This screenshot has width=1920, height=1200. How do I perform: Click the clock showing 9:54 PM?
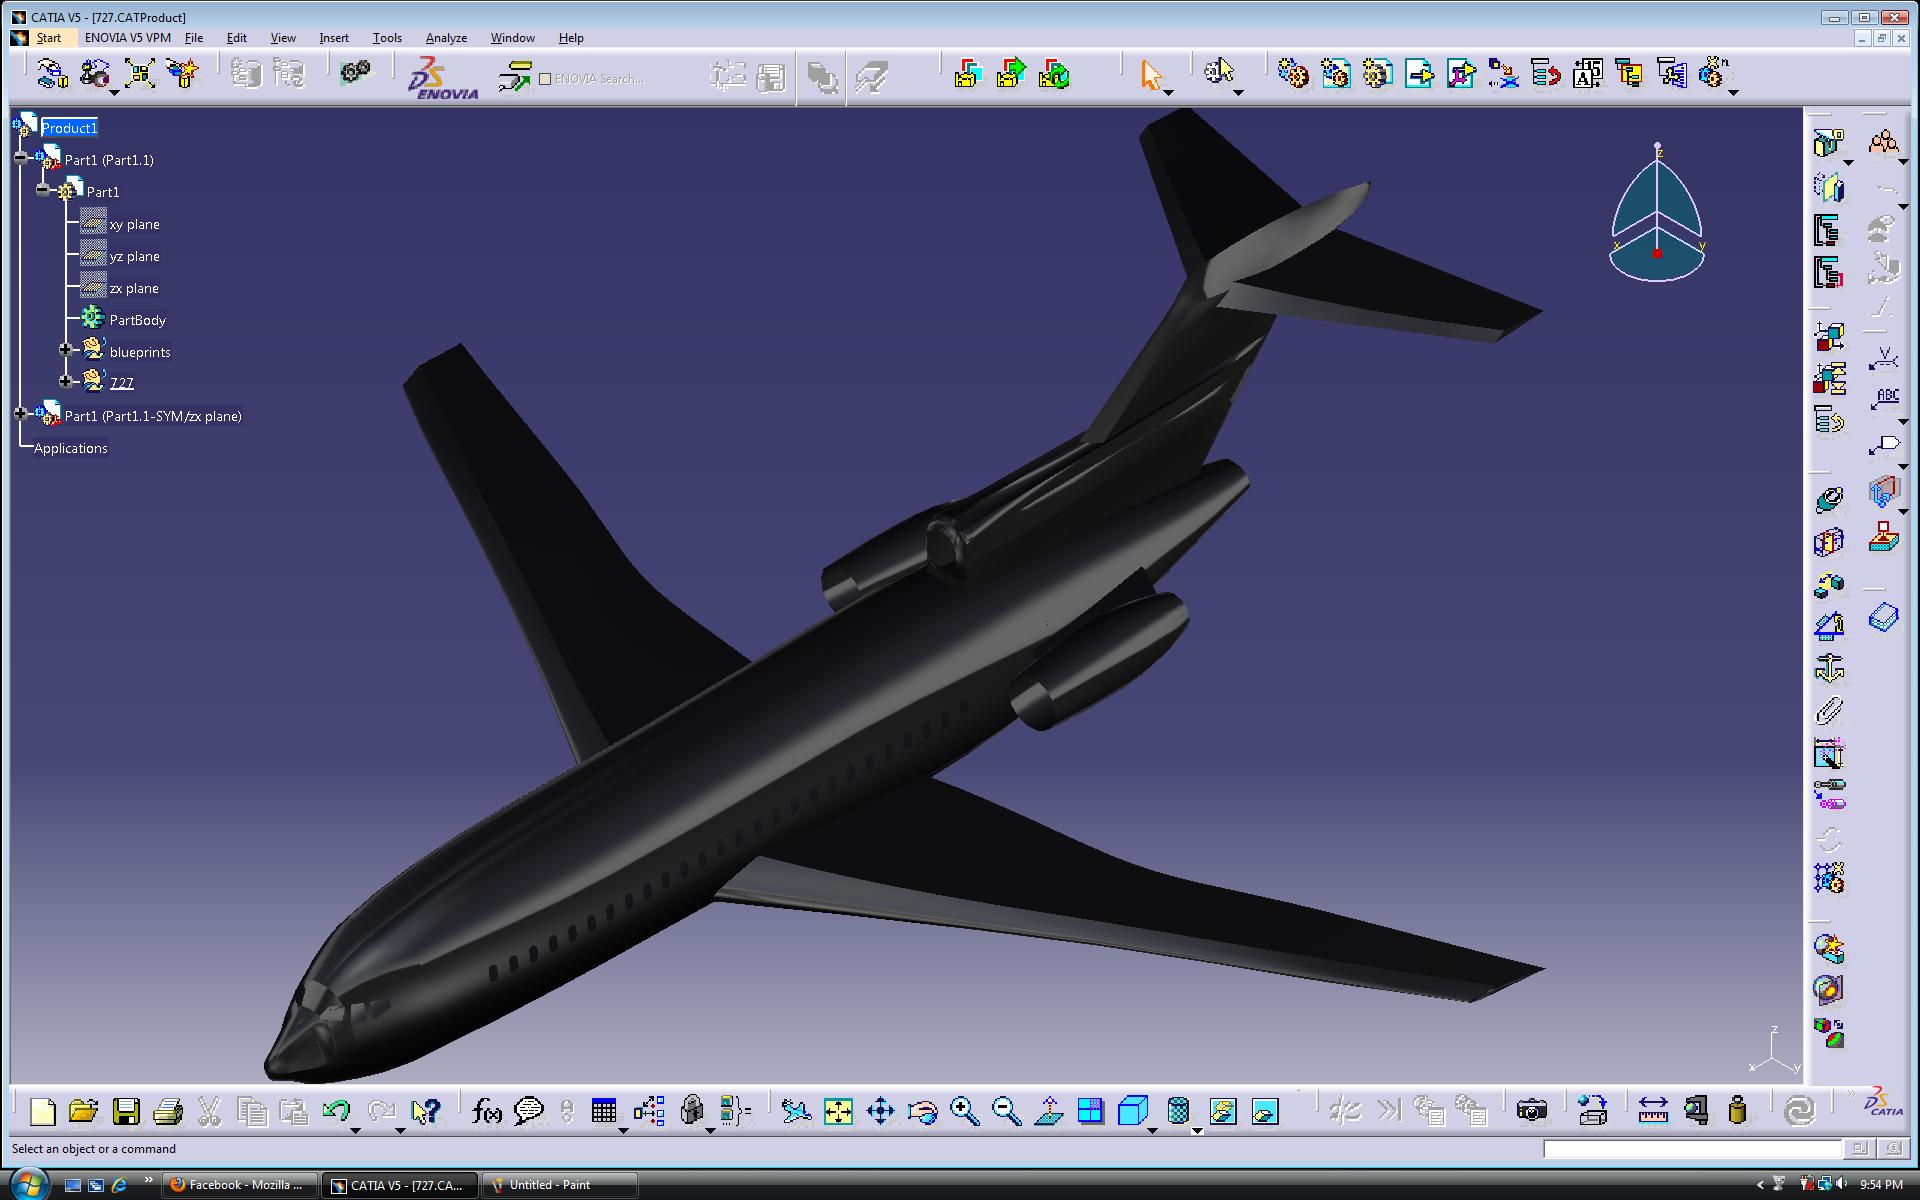1880,1185
